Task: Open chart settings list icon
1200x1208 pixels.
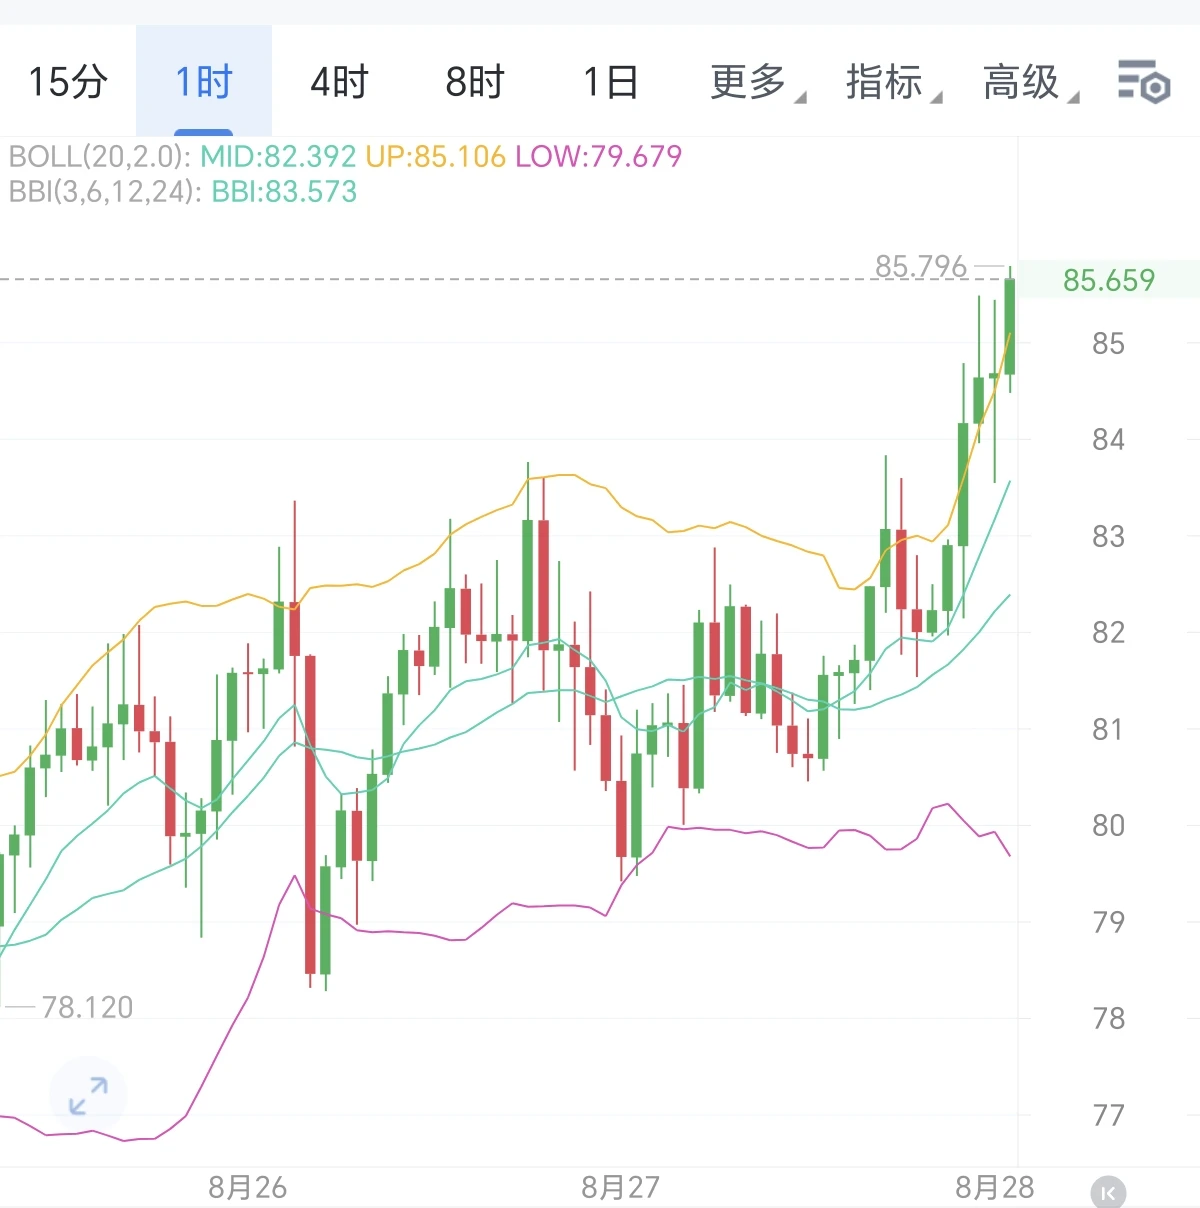Action: coord(1144,82)
